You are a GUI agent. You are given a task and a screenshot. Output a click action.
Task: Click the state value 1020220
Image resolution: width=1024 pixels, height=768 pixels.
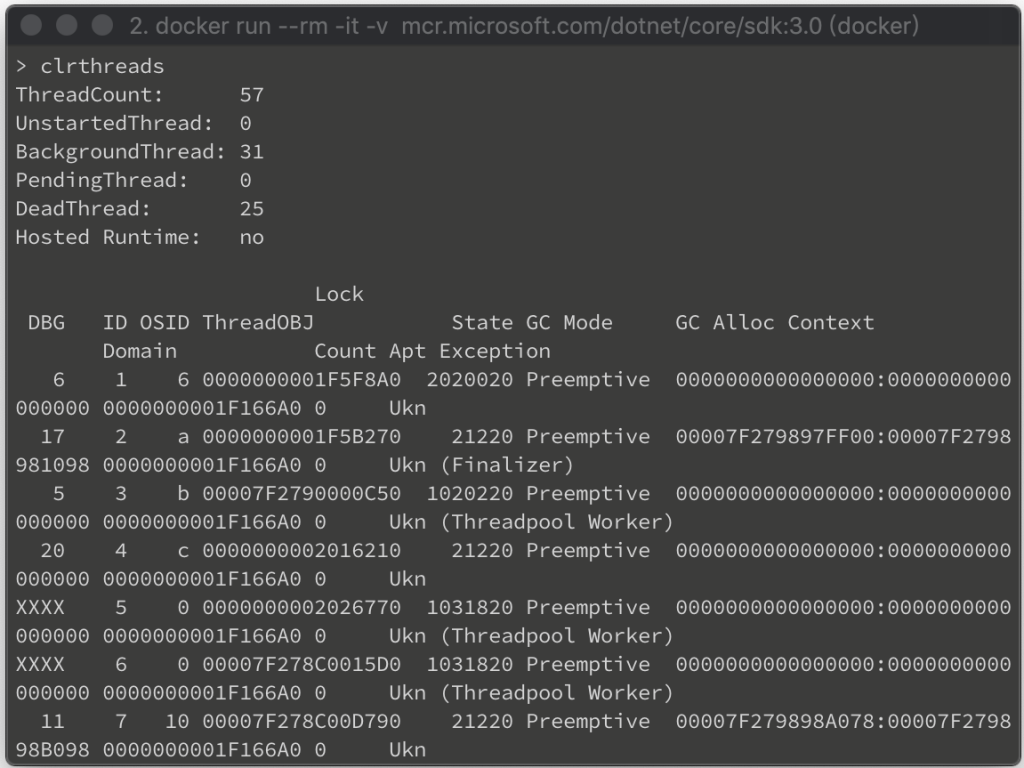(x=470, y=494)
